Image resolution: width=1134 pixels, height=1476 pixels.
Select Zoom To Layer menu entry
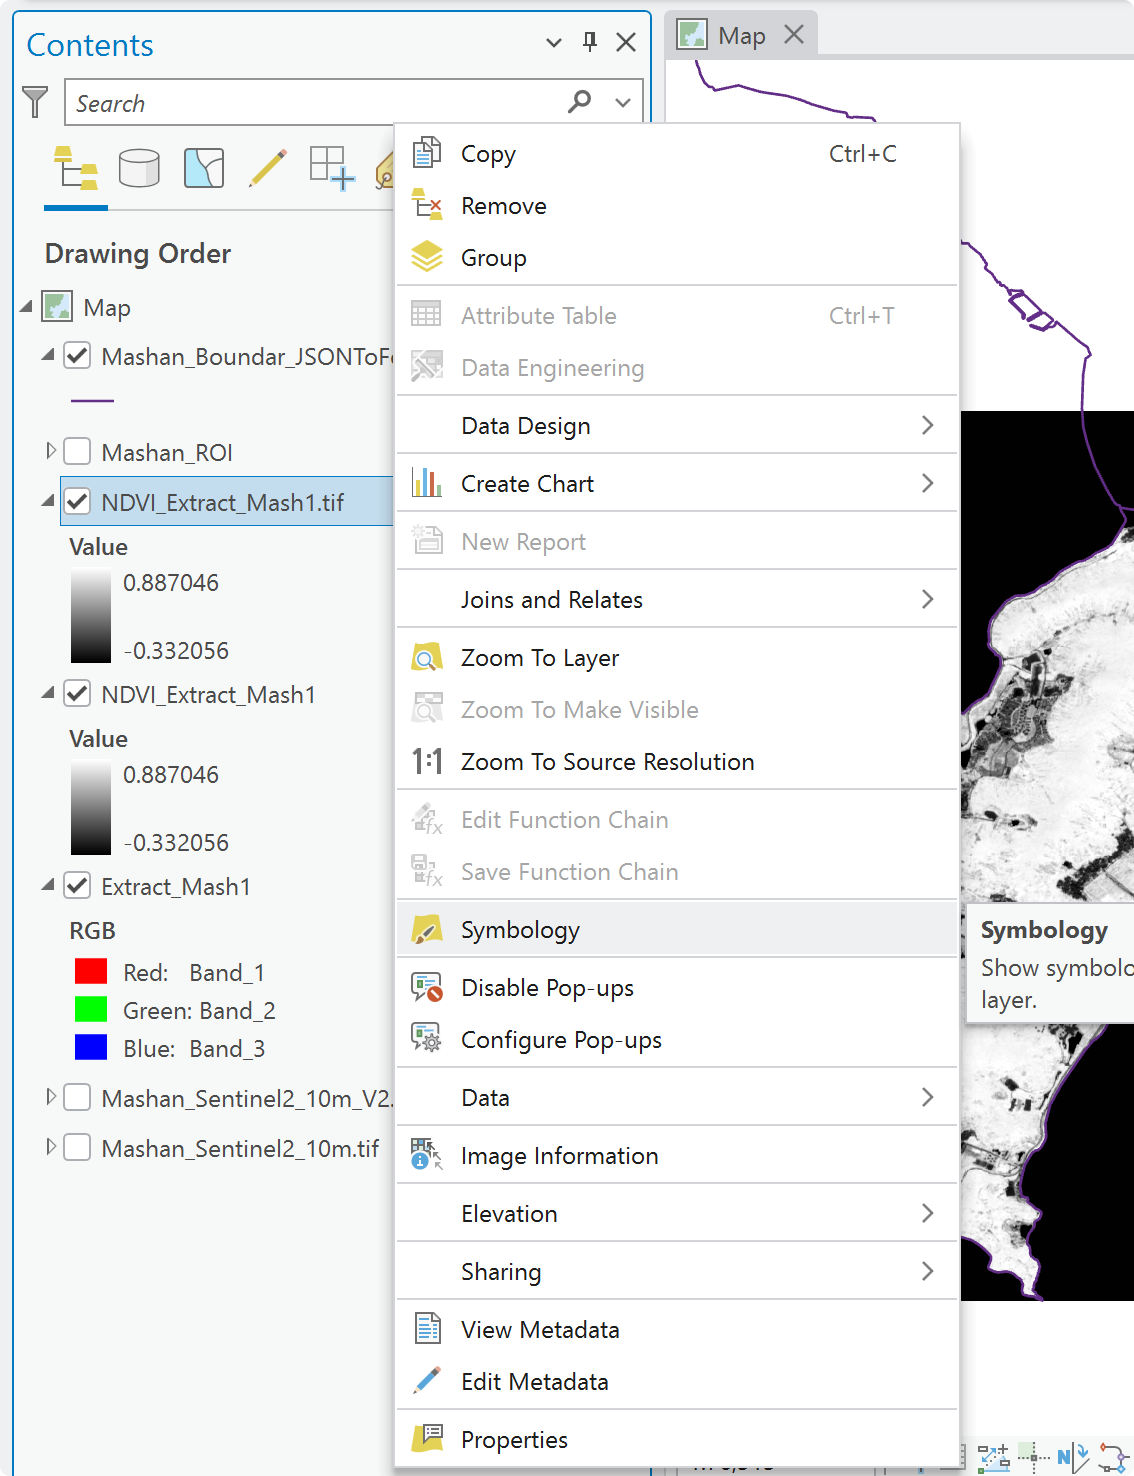[x=677, y=658]
